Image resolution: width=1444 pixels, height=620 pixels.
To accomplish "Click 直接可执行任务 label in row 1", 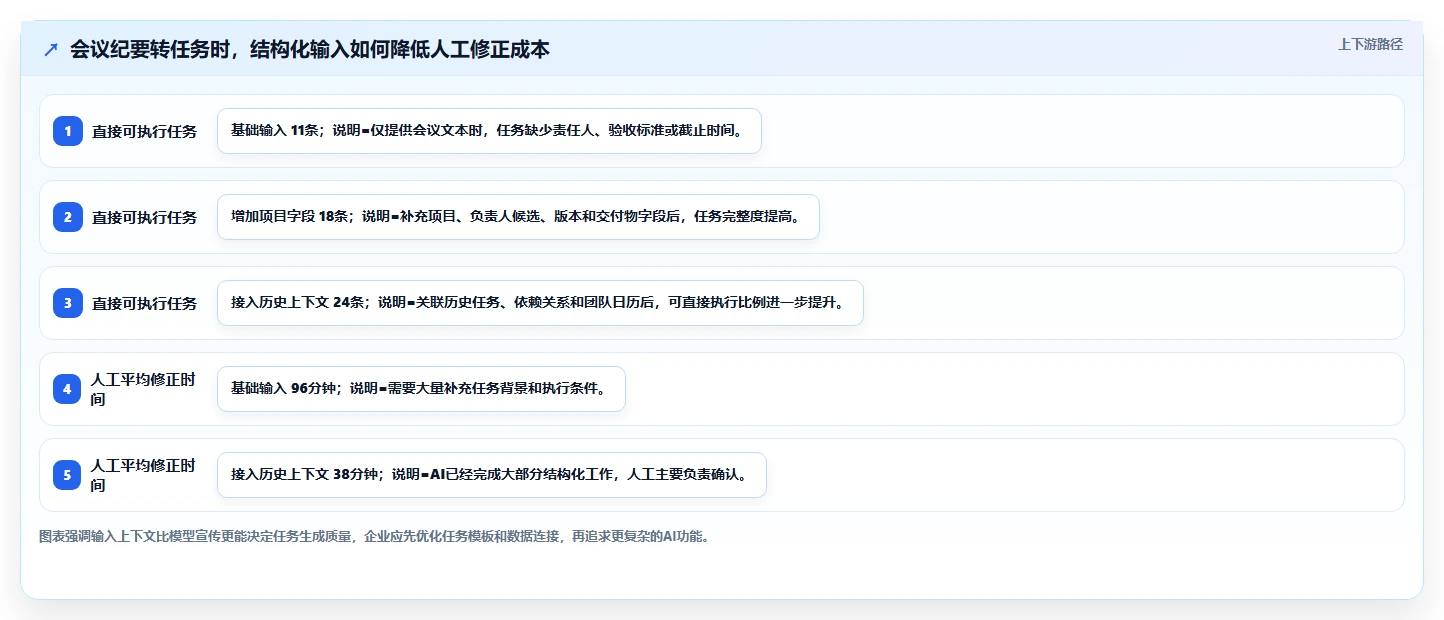I will [x=144, y=131].
